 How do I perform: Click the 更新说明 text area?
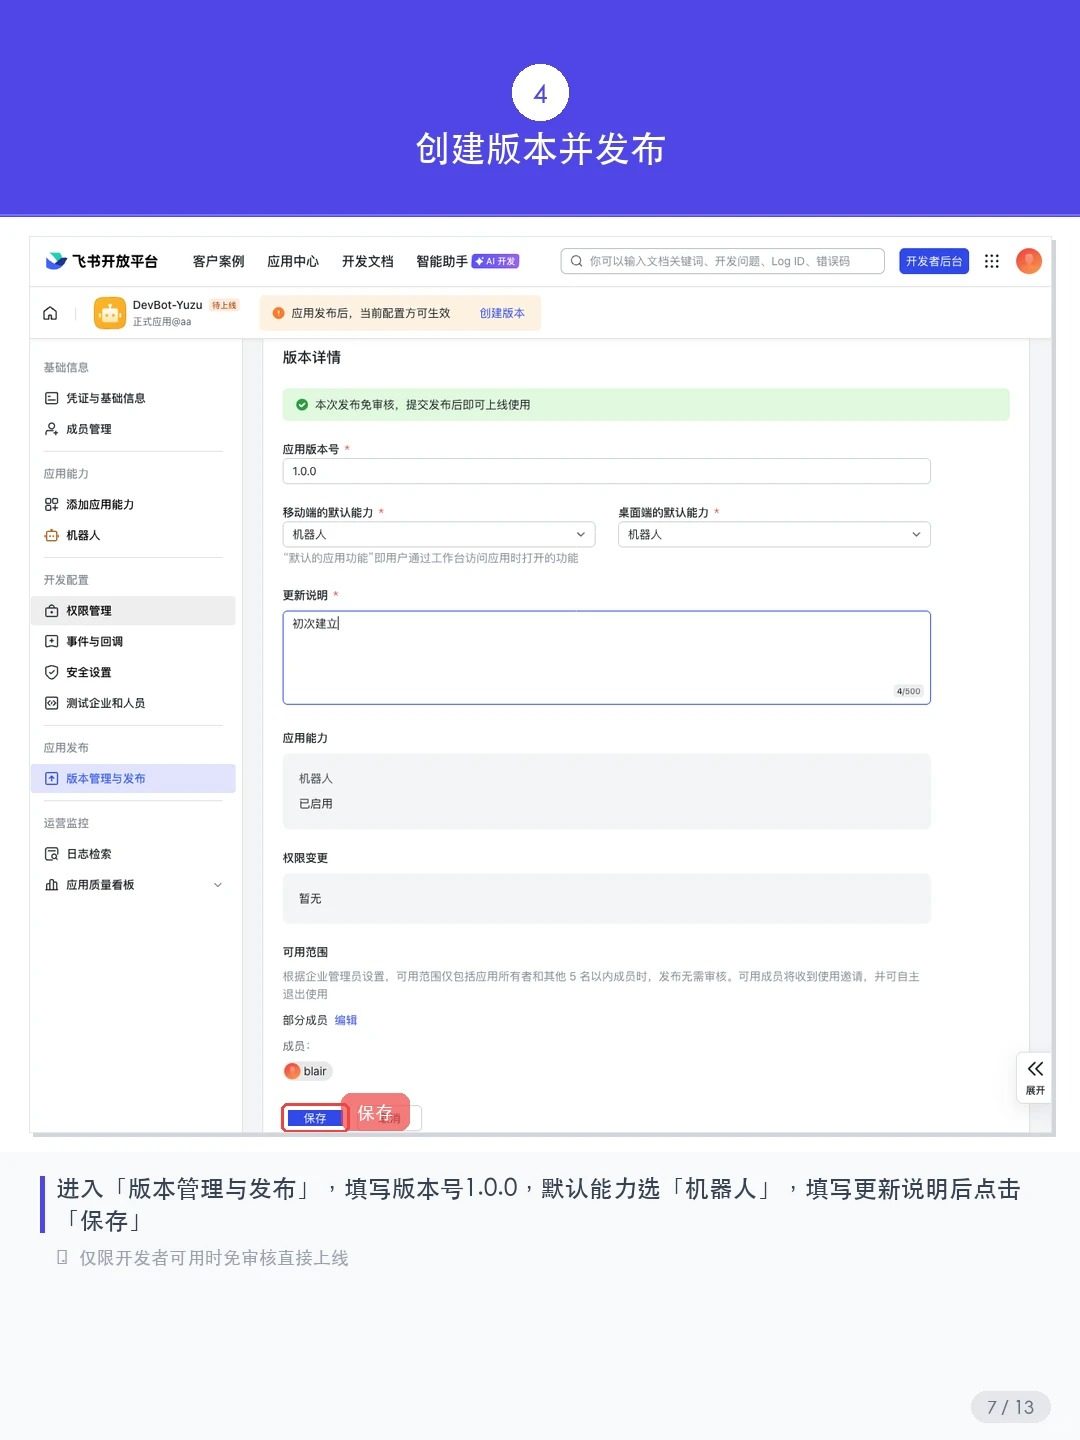point(606,658)
